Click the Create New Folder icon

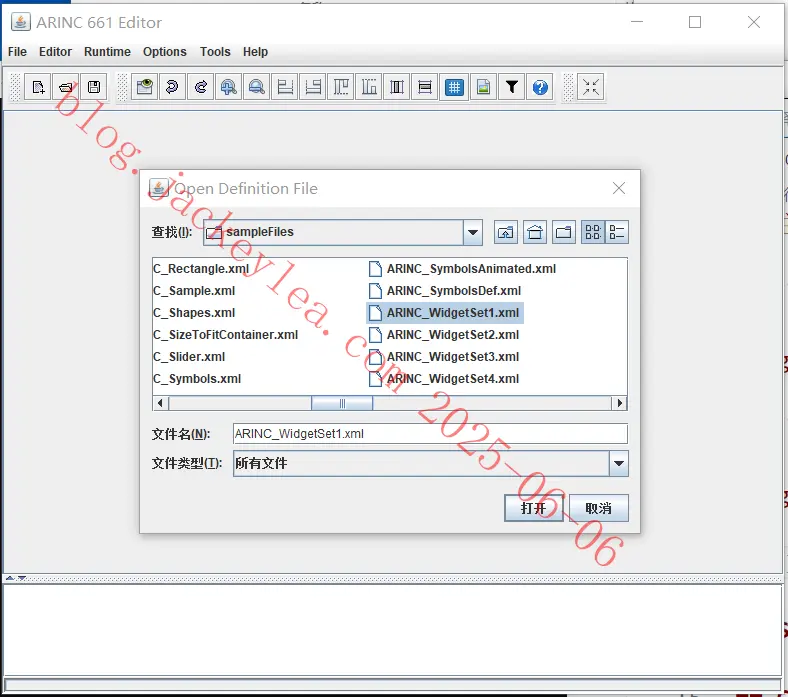point(564,232)
